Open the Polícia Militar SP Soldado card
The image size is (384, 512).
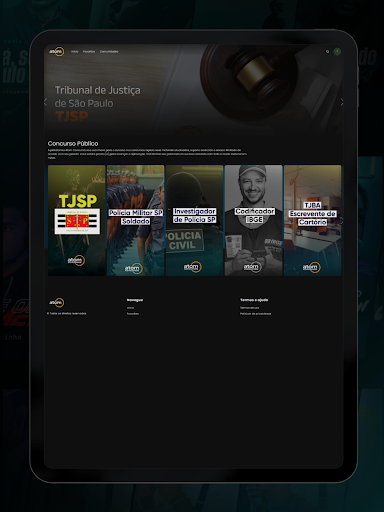pyautogui.click(x=136, y=220)
